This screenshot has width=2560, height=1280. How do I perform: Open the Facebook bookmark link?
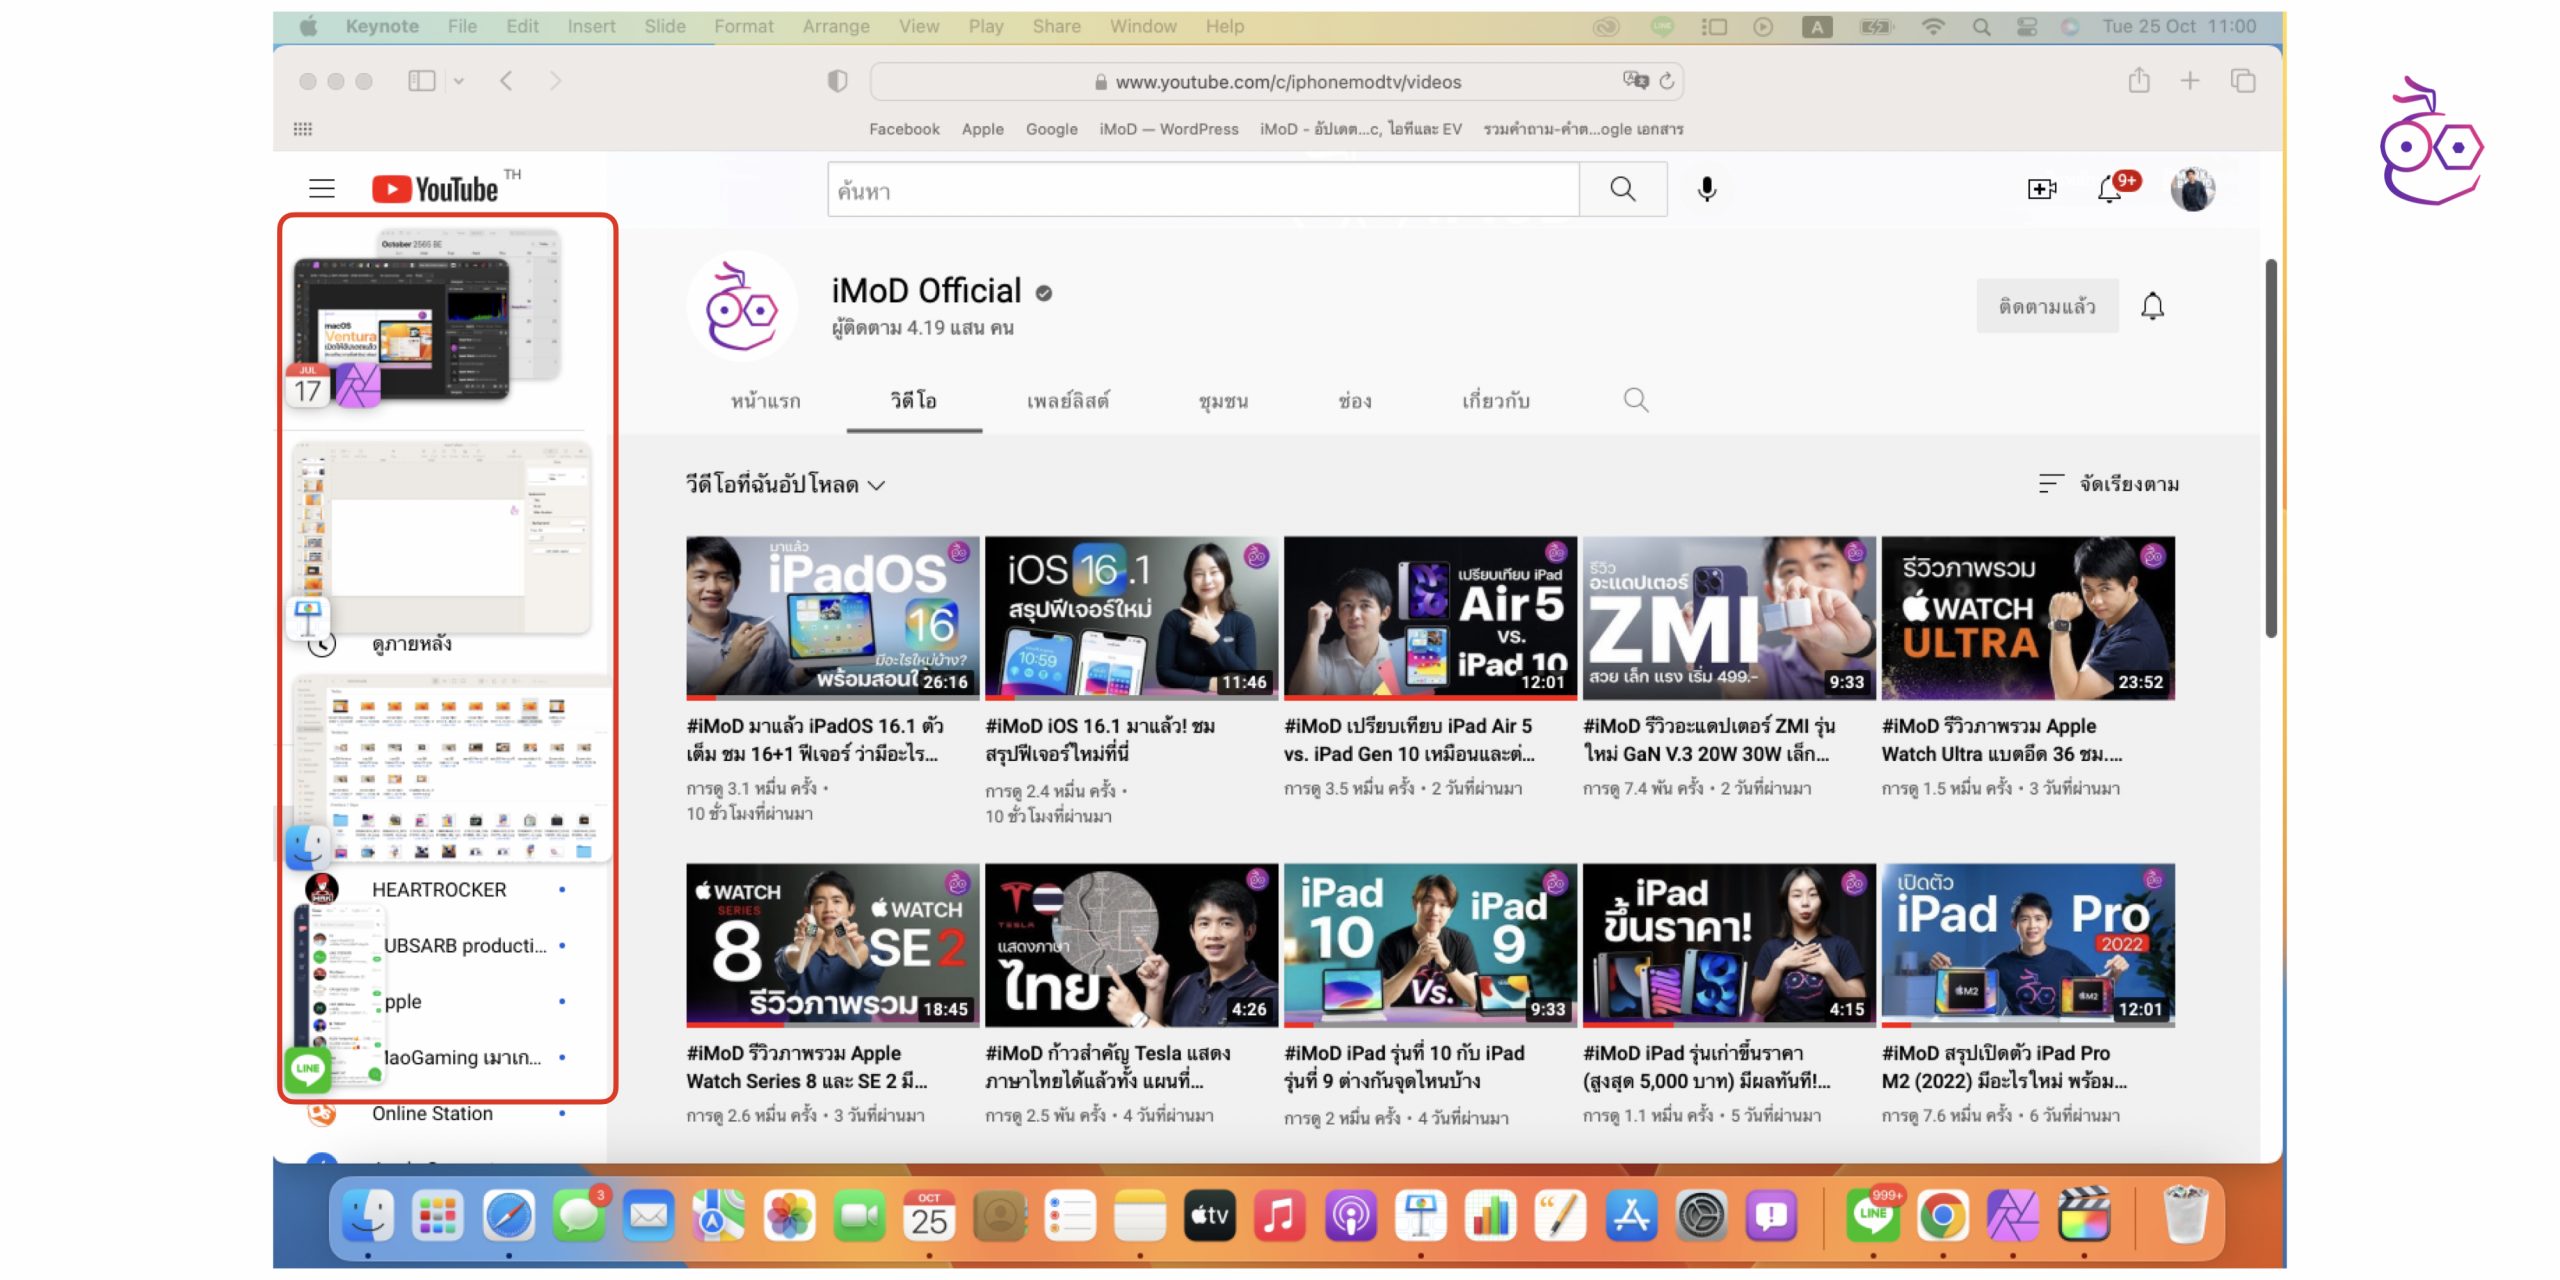[904, 129]
